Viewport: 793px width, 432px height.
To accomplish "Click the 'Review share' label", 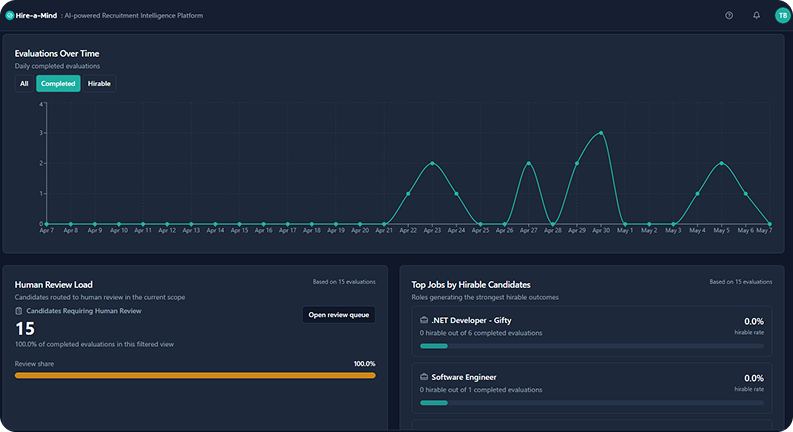I will click(x=34, y=364).
